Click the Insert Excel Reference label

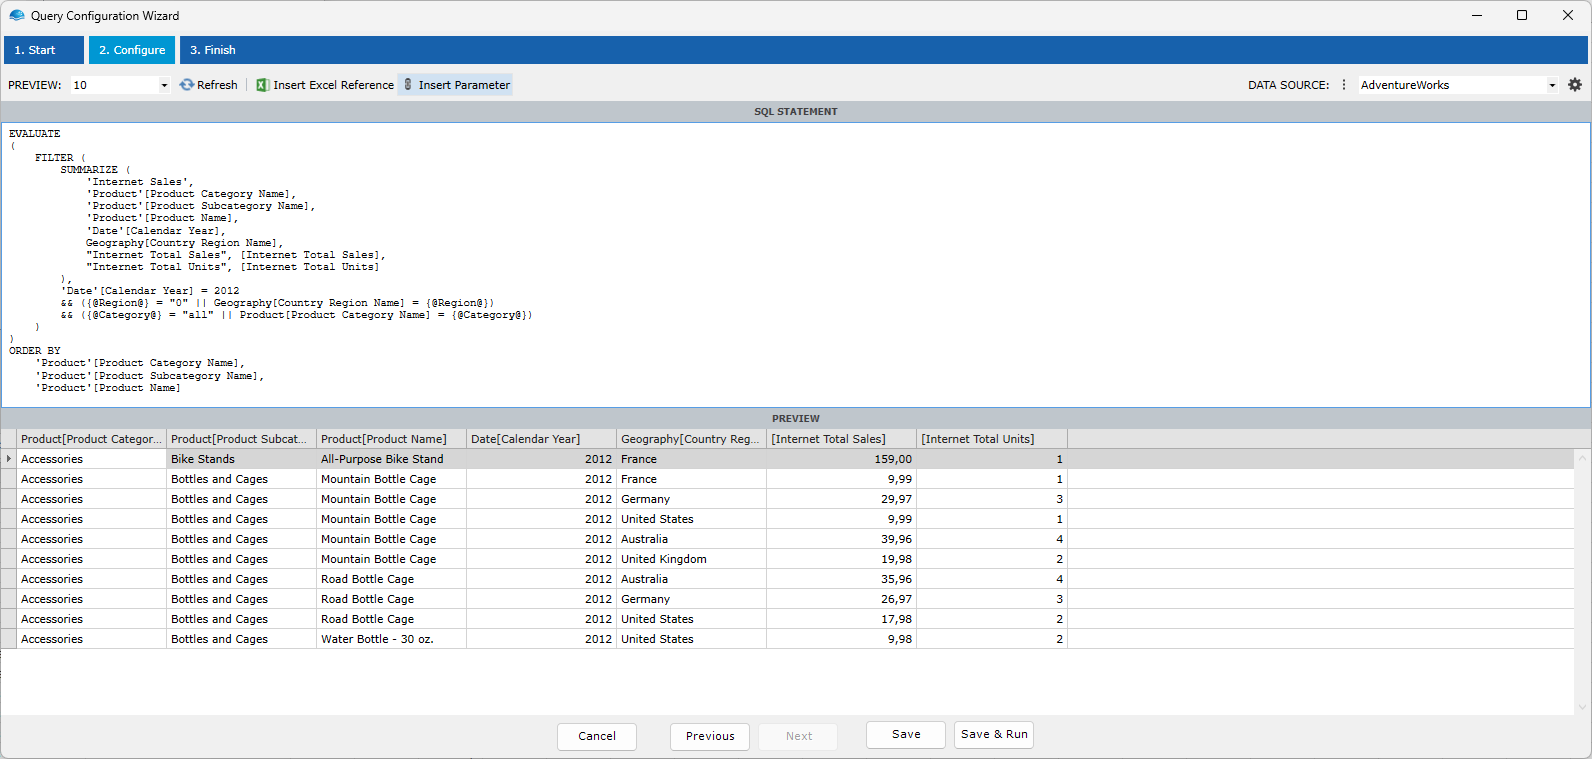334,85
